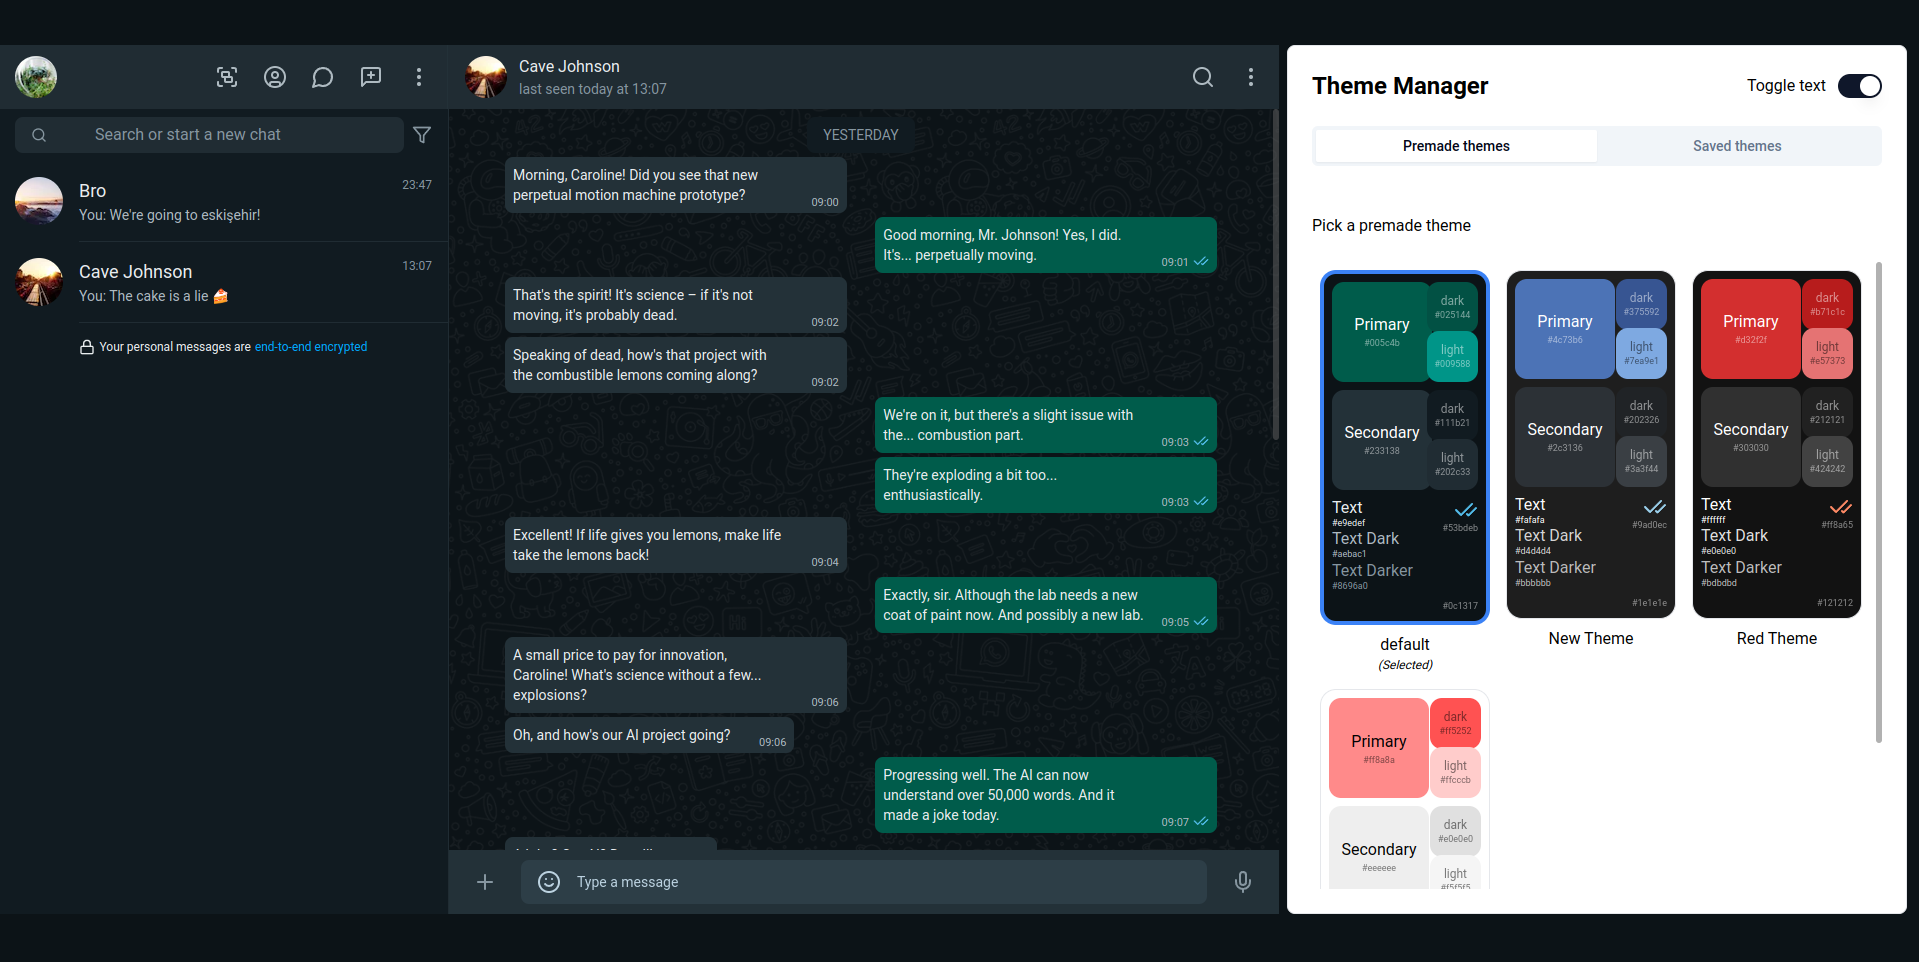
Task: Select the Premade themes tab
Action: point(1456,146)
